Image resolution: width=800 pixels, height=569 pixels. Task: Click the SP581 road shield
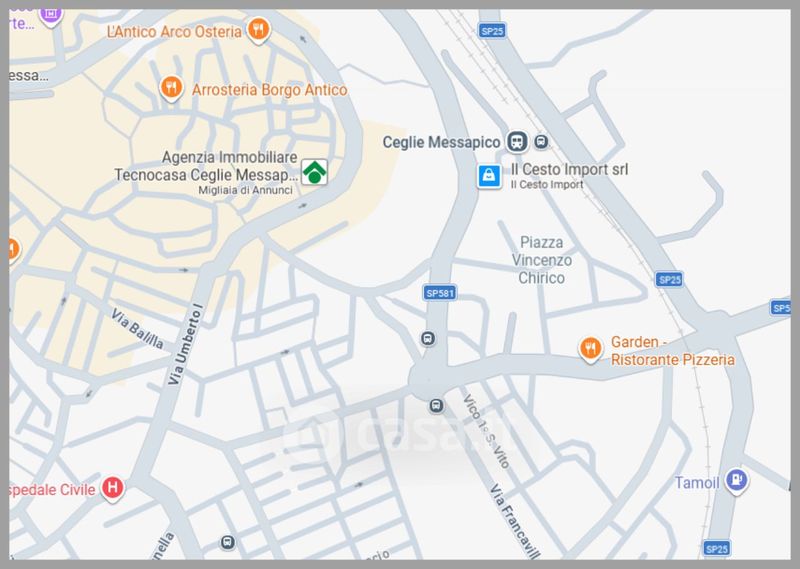(440, 293)
